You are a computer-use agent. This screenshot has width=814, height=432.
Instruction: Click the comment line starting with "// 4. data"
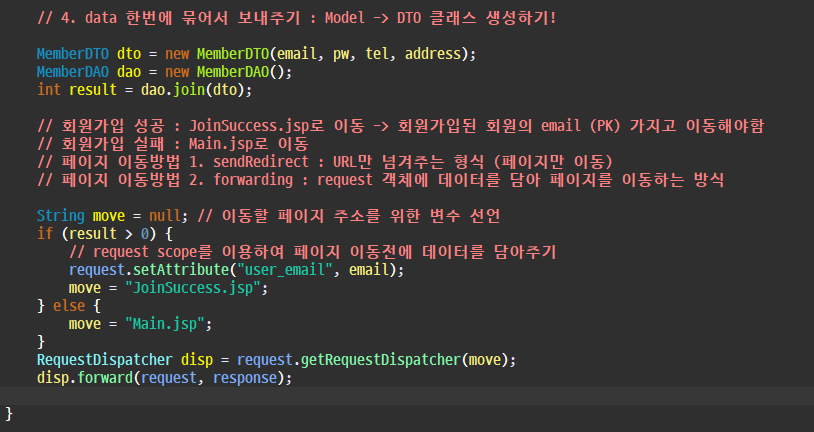click(296, 18)
